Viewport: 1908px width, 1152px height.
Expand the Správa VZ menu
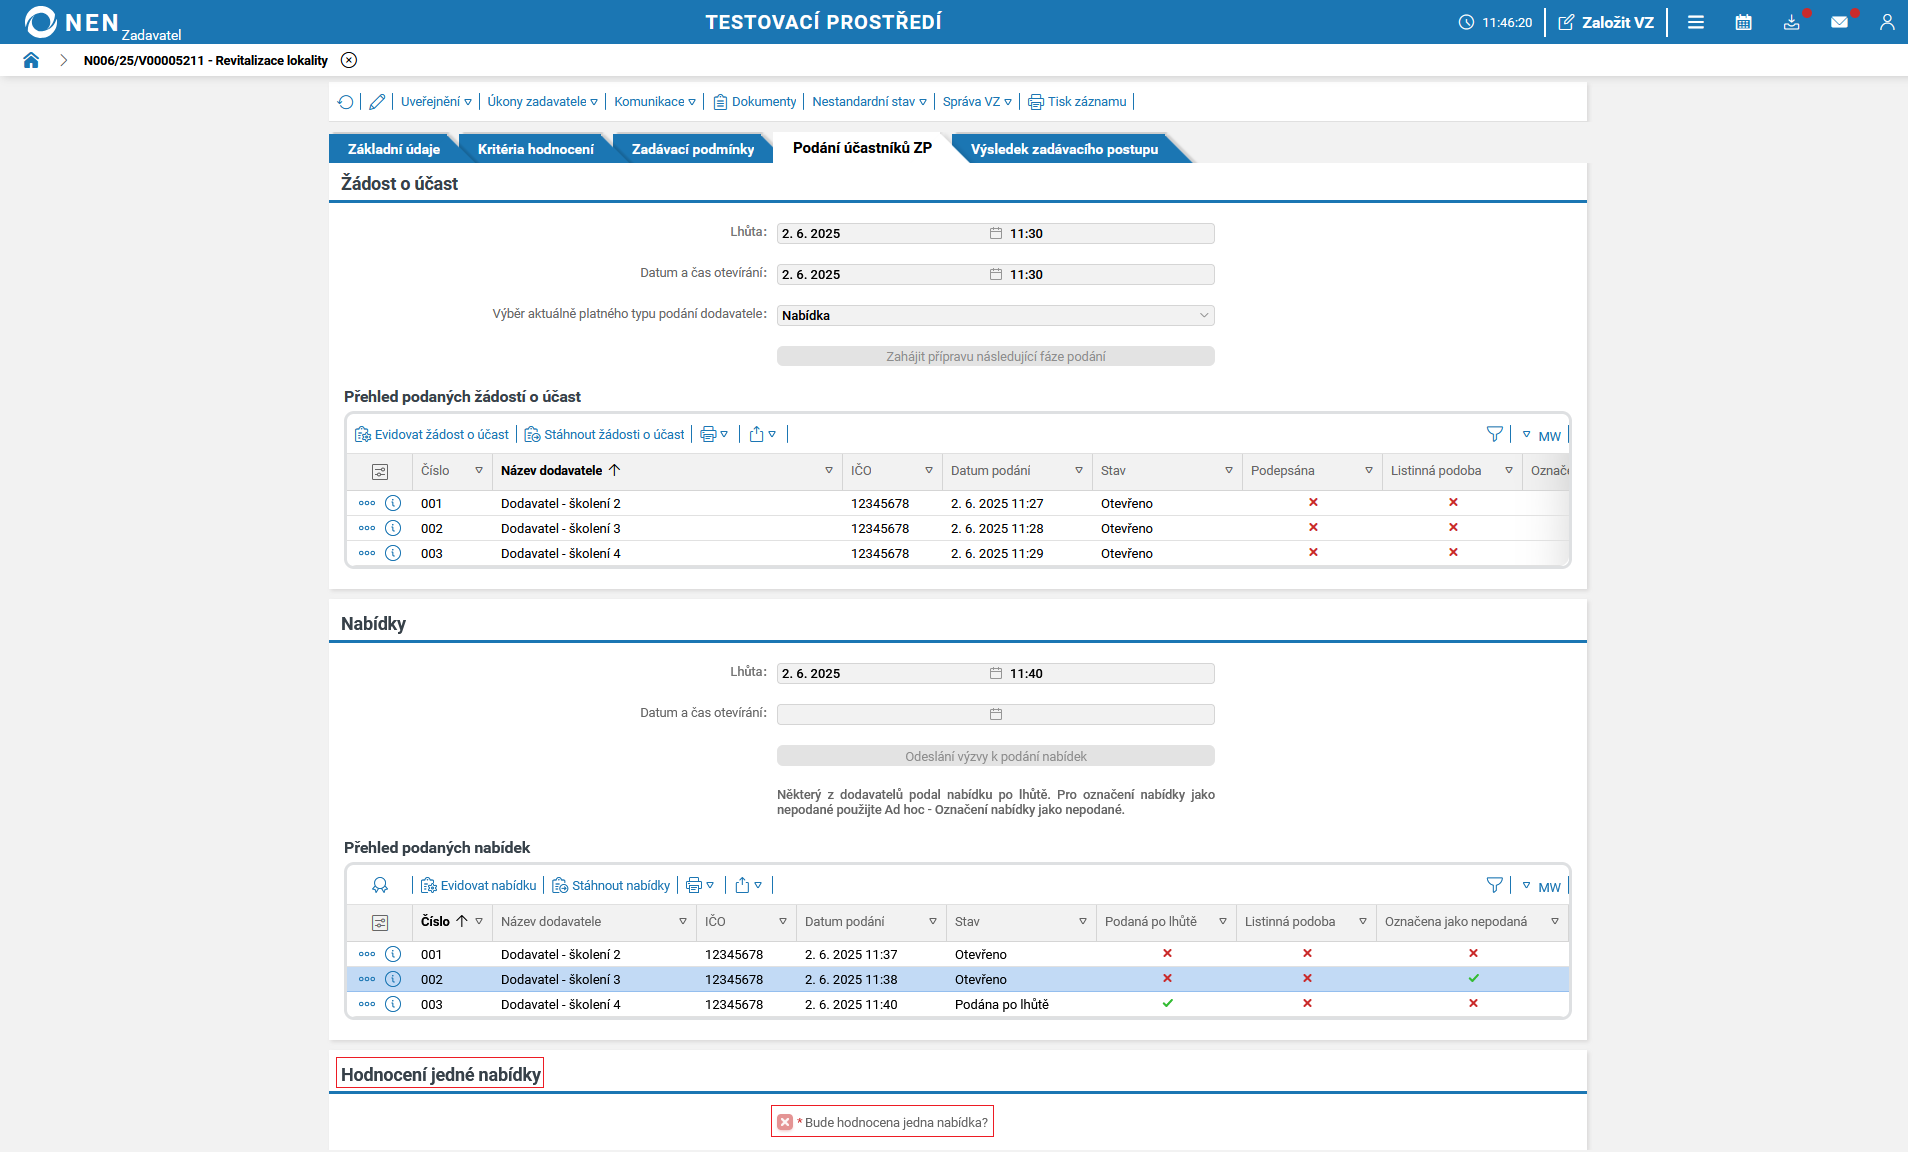[x=976, y=102]
